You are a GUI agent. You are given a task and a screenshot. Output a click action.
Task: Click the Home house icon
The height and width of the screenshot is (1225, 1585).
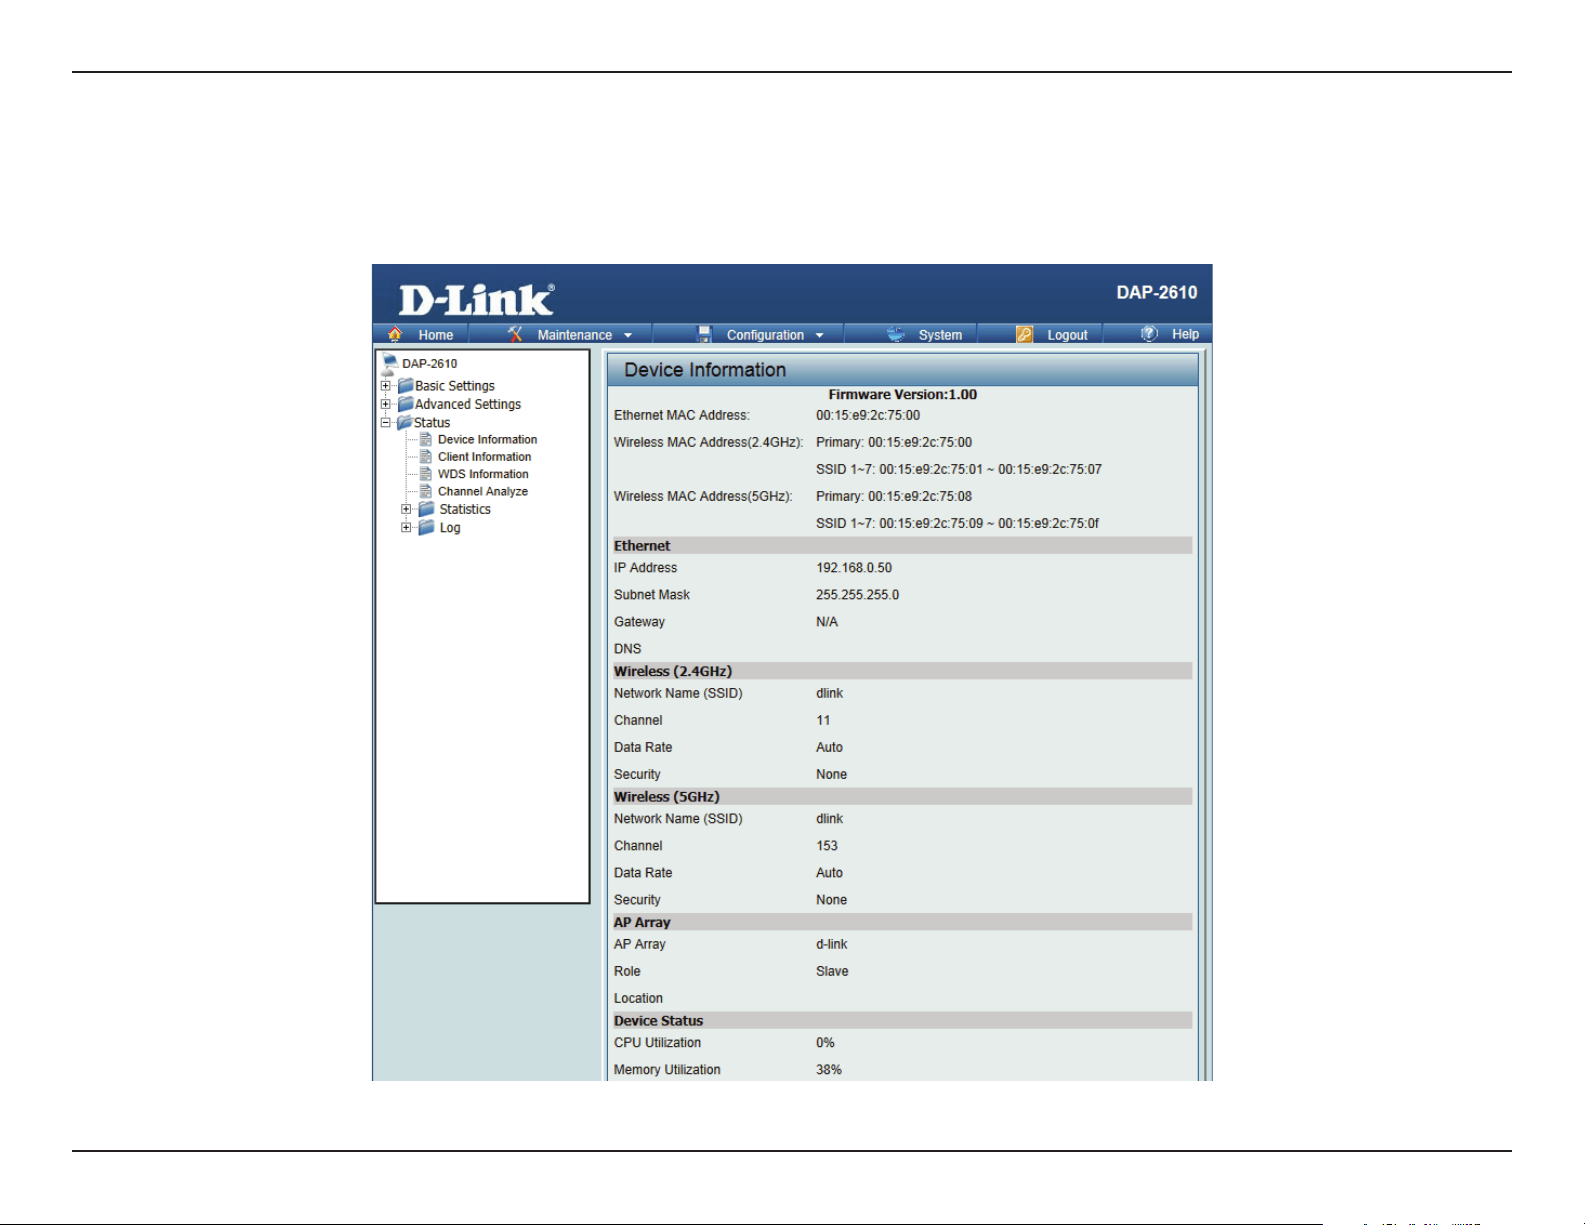click(x=395, y=334)
